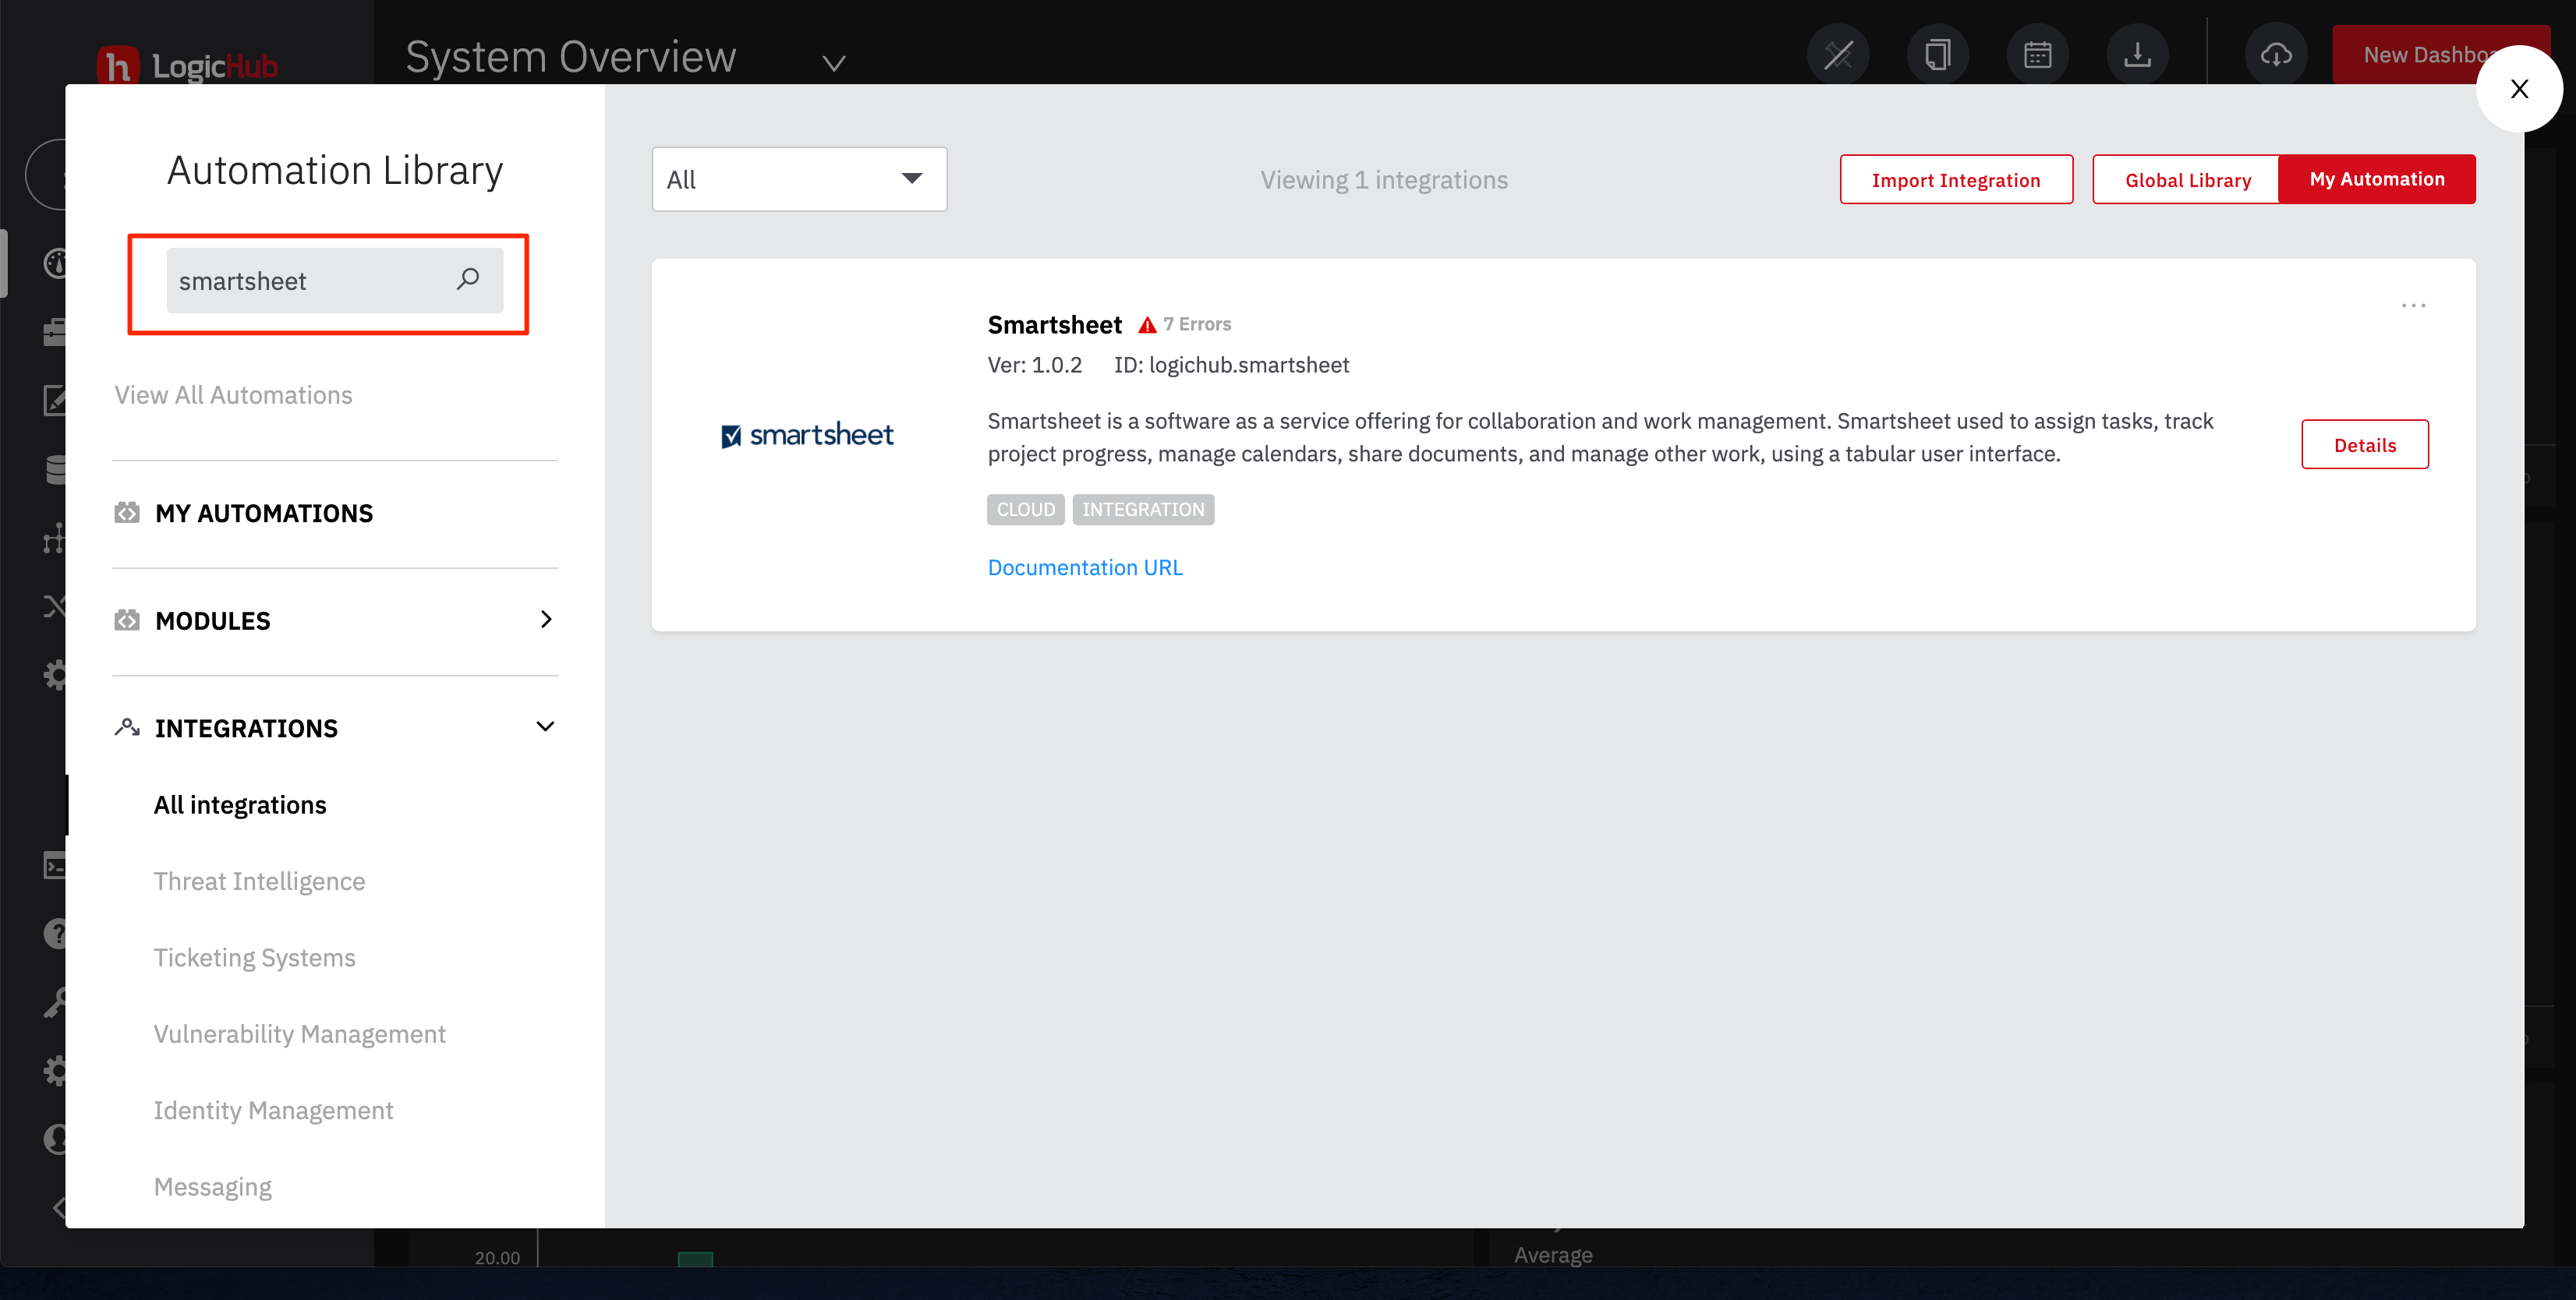The width and height of the screenshot is (2576, 1300).
Task: Open the Documentation URL link
Action: coord(1085,567)
